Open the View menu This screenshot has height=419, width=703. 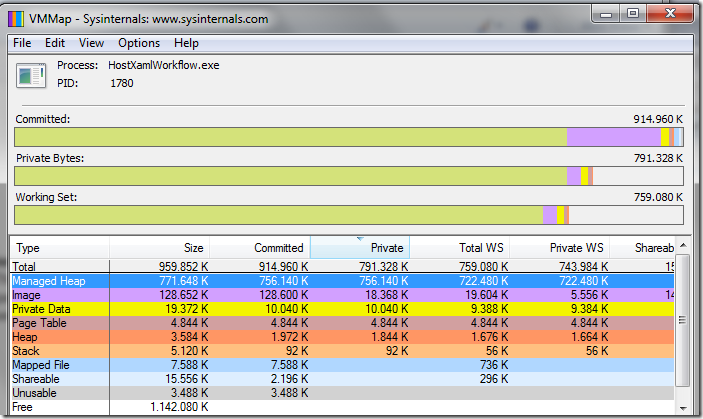click(91, 43)
